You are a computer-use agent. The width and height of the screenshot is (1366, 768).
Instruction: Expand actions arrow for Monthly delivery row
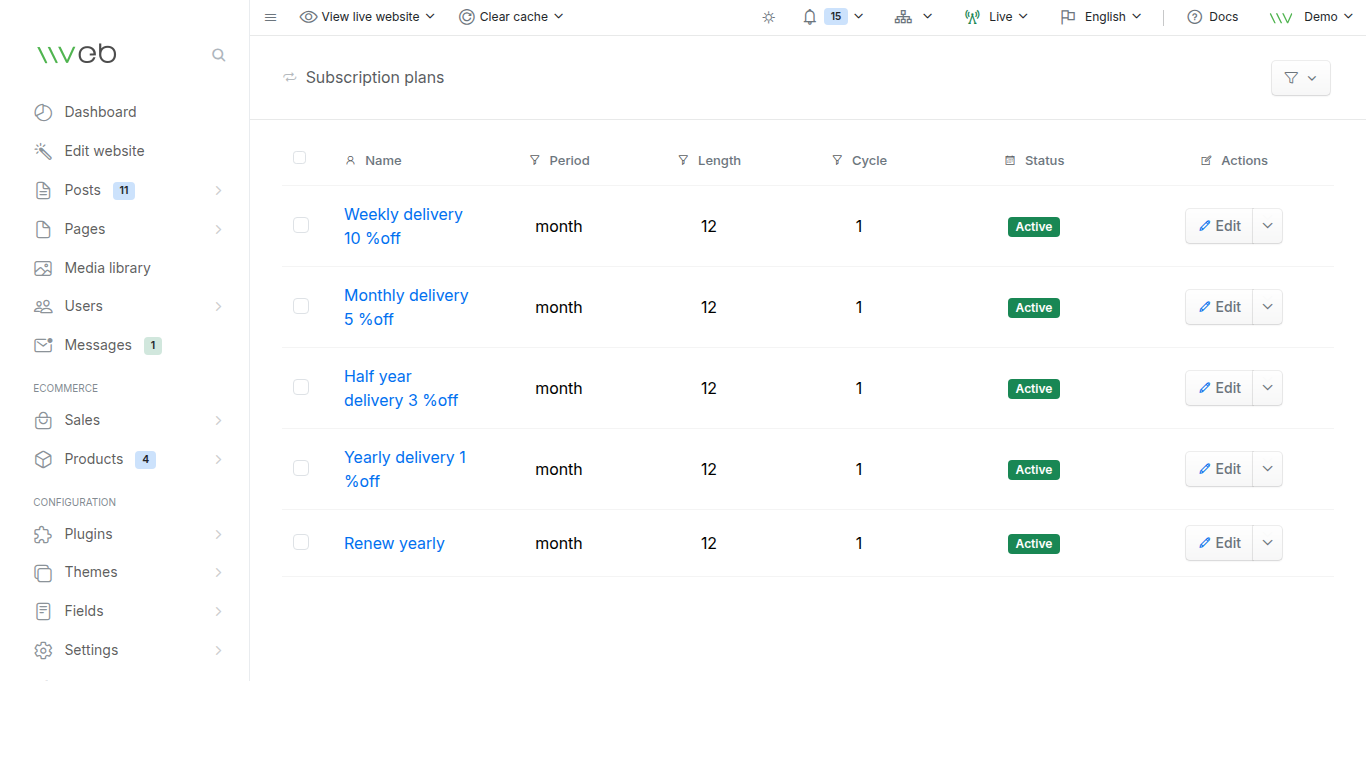(1268, 307)
